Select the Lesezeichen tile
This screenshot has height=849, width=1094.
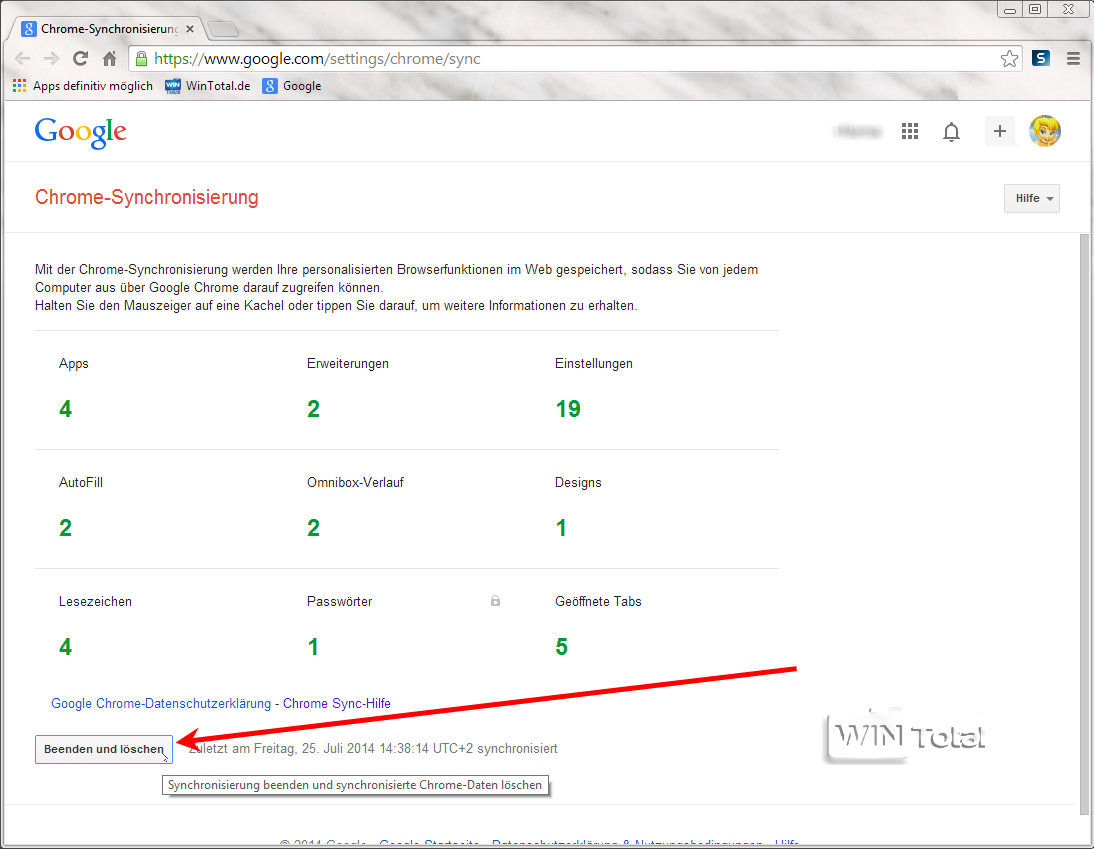click(x=158, y=628)
